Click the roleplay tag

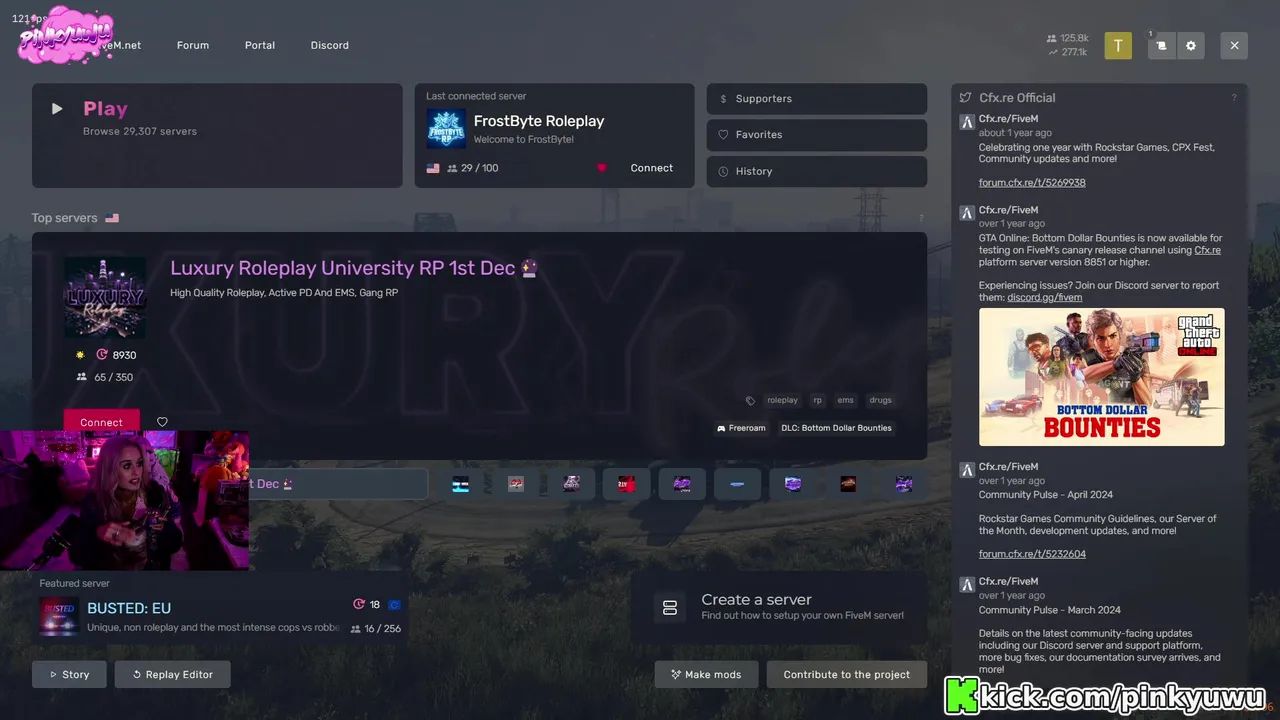[783, 400]
